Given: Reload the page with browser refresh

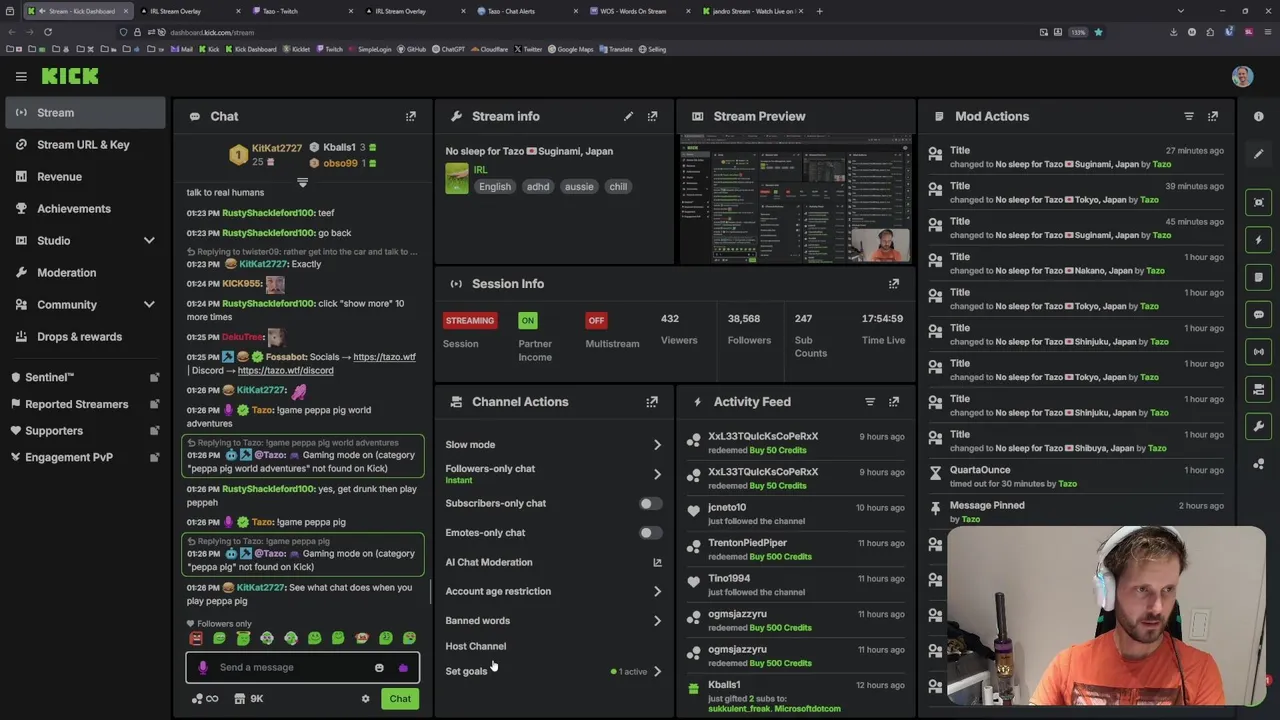Looking at the screenshot, I should [47, 32].
